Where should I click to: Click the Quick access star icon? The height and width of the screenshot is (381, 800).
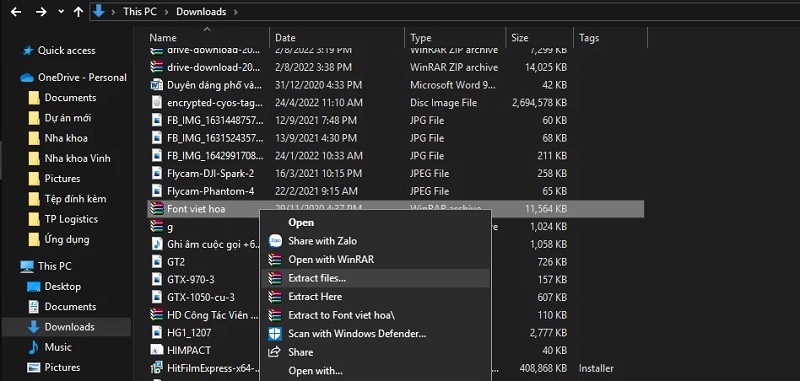click(x=28, y=50)
